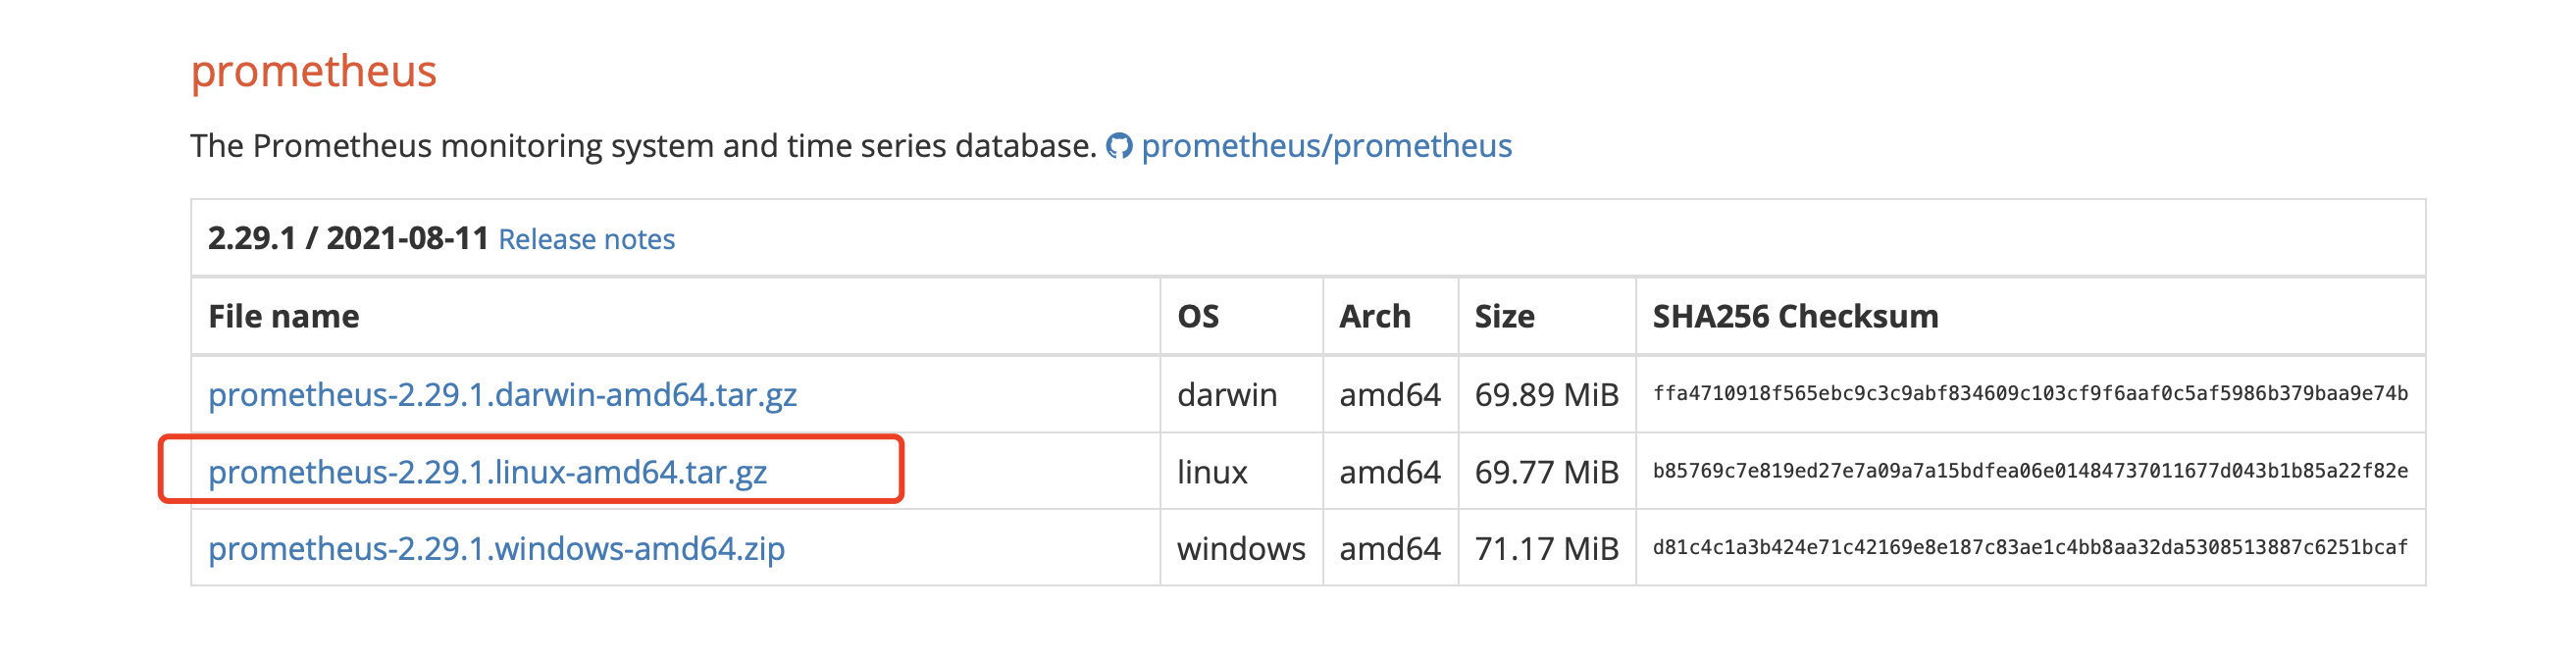
Task: Click the version header 2.29.1 / 2021-08-11
Action: tap(345, 239)
